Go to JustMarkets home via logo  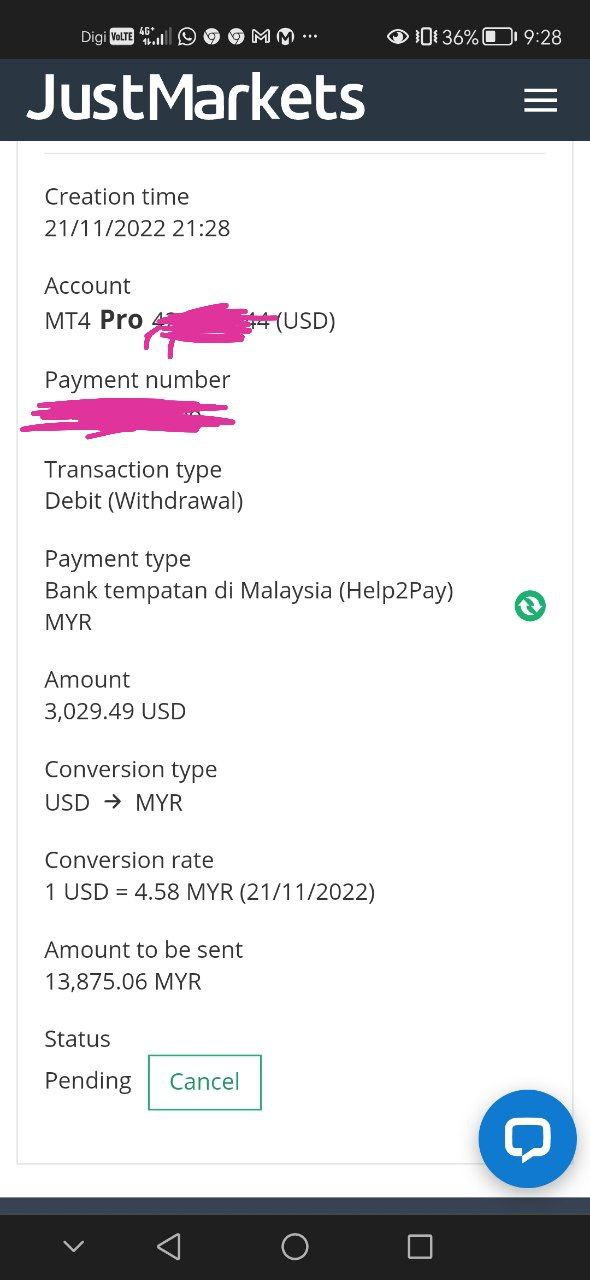click(196, 99)
